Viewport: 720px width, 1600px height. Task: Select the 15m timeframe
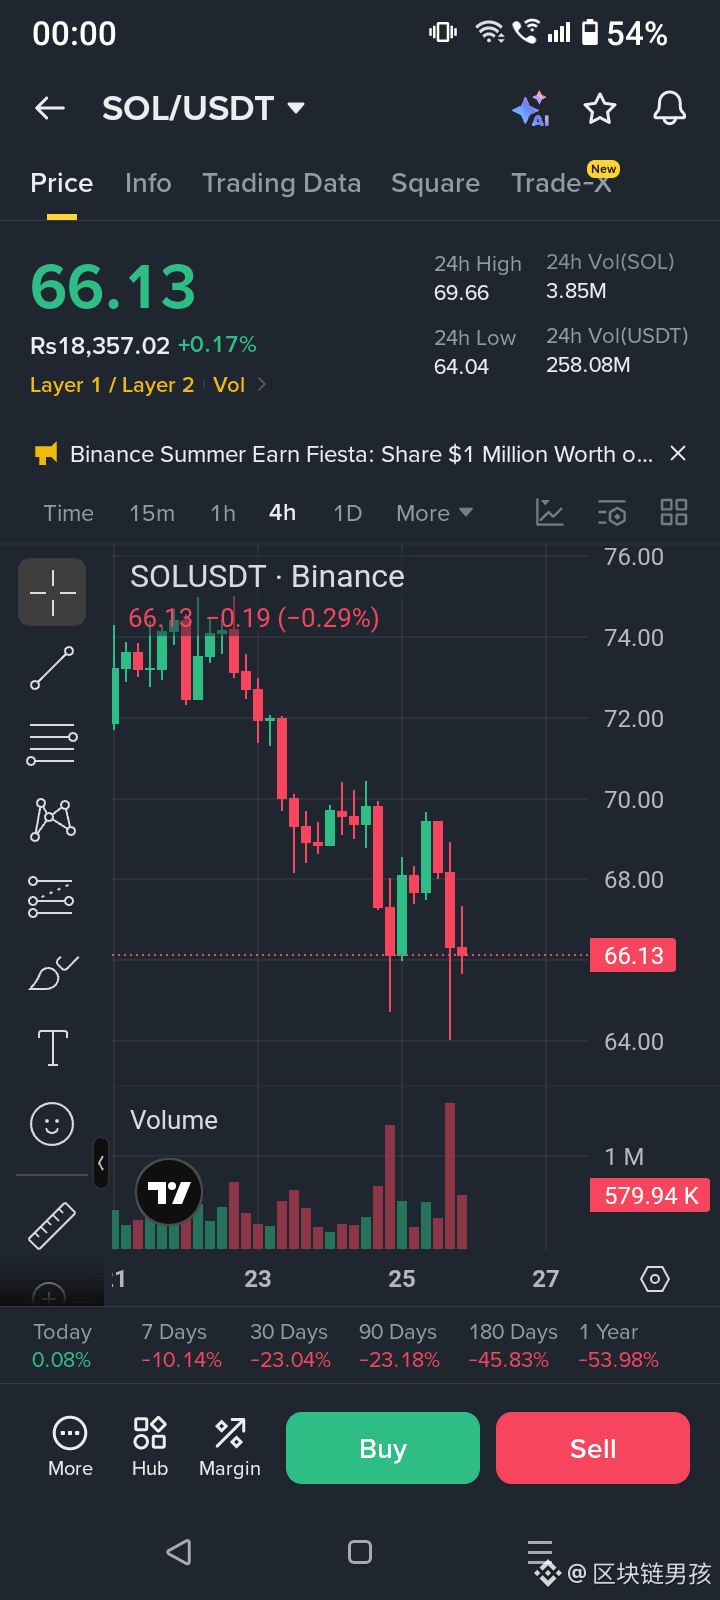152,513
